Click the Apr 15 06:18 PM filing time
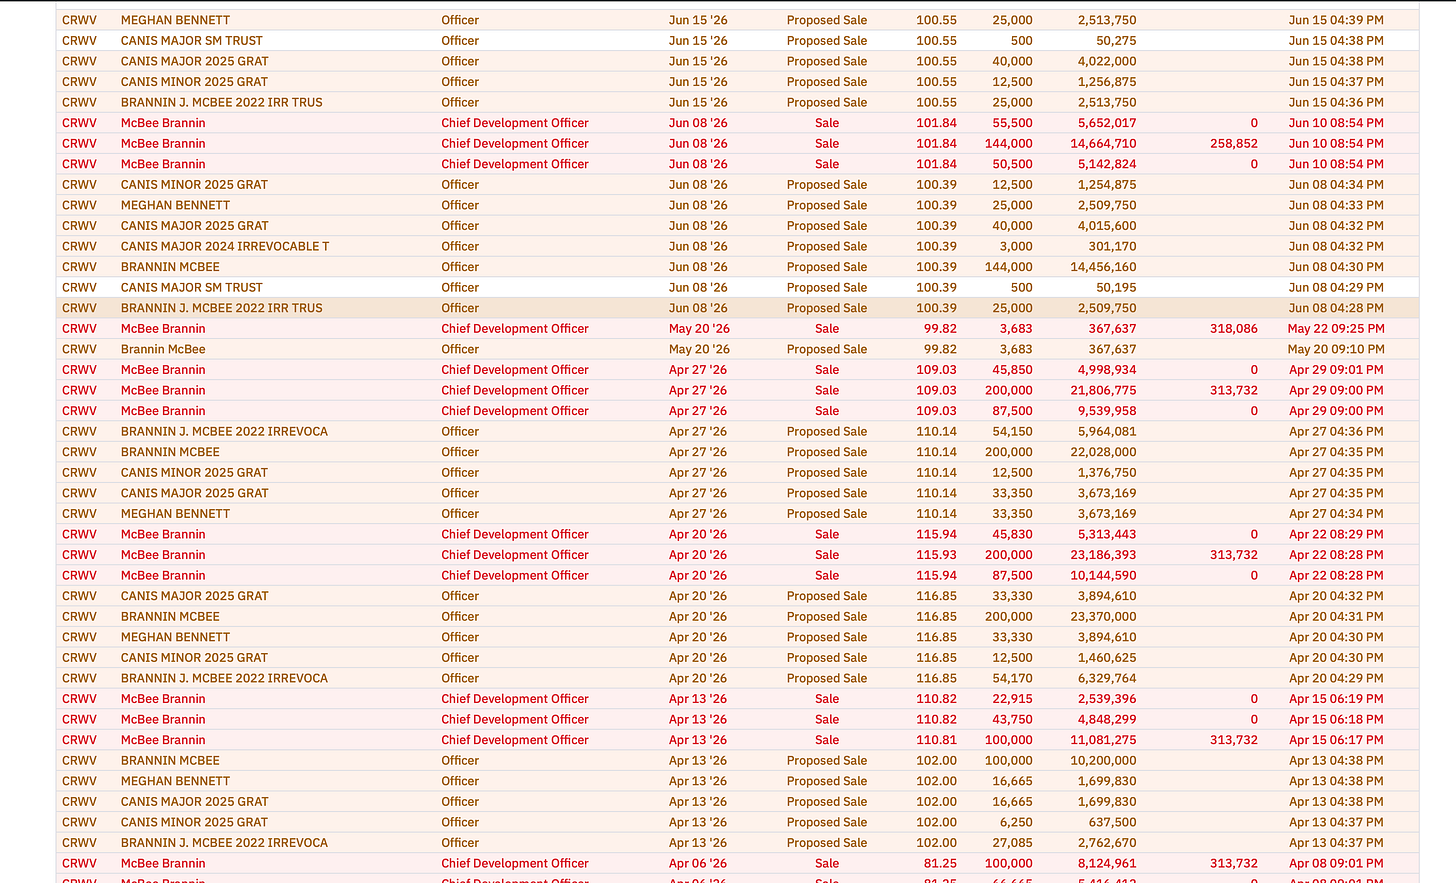The height and width of the screenshot is (883, 1456). [1336, 719]
